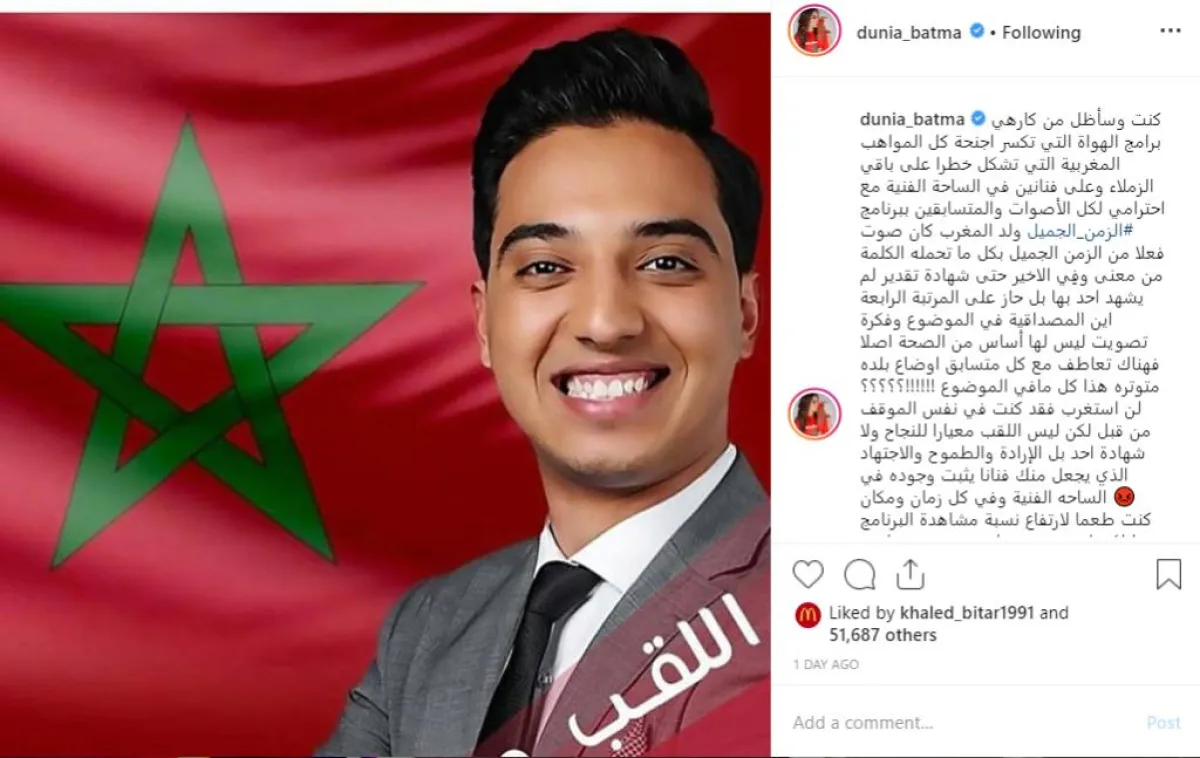Open the 1 DAY AGO timestamp
The width and height of the screenshot is (1200, 758).
click(x=826, y=664)
